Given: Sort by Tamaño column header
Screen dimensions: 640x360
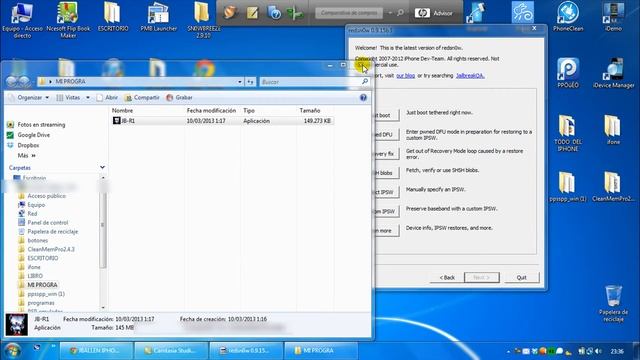Looking at the screenshot, I should pos(310,111).
